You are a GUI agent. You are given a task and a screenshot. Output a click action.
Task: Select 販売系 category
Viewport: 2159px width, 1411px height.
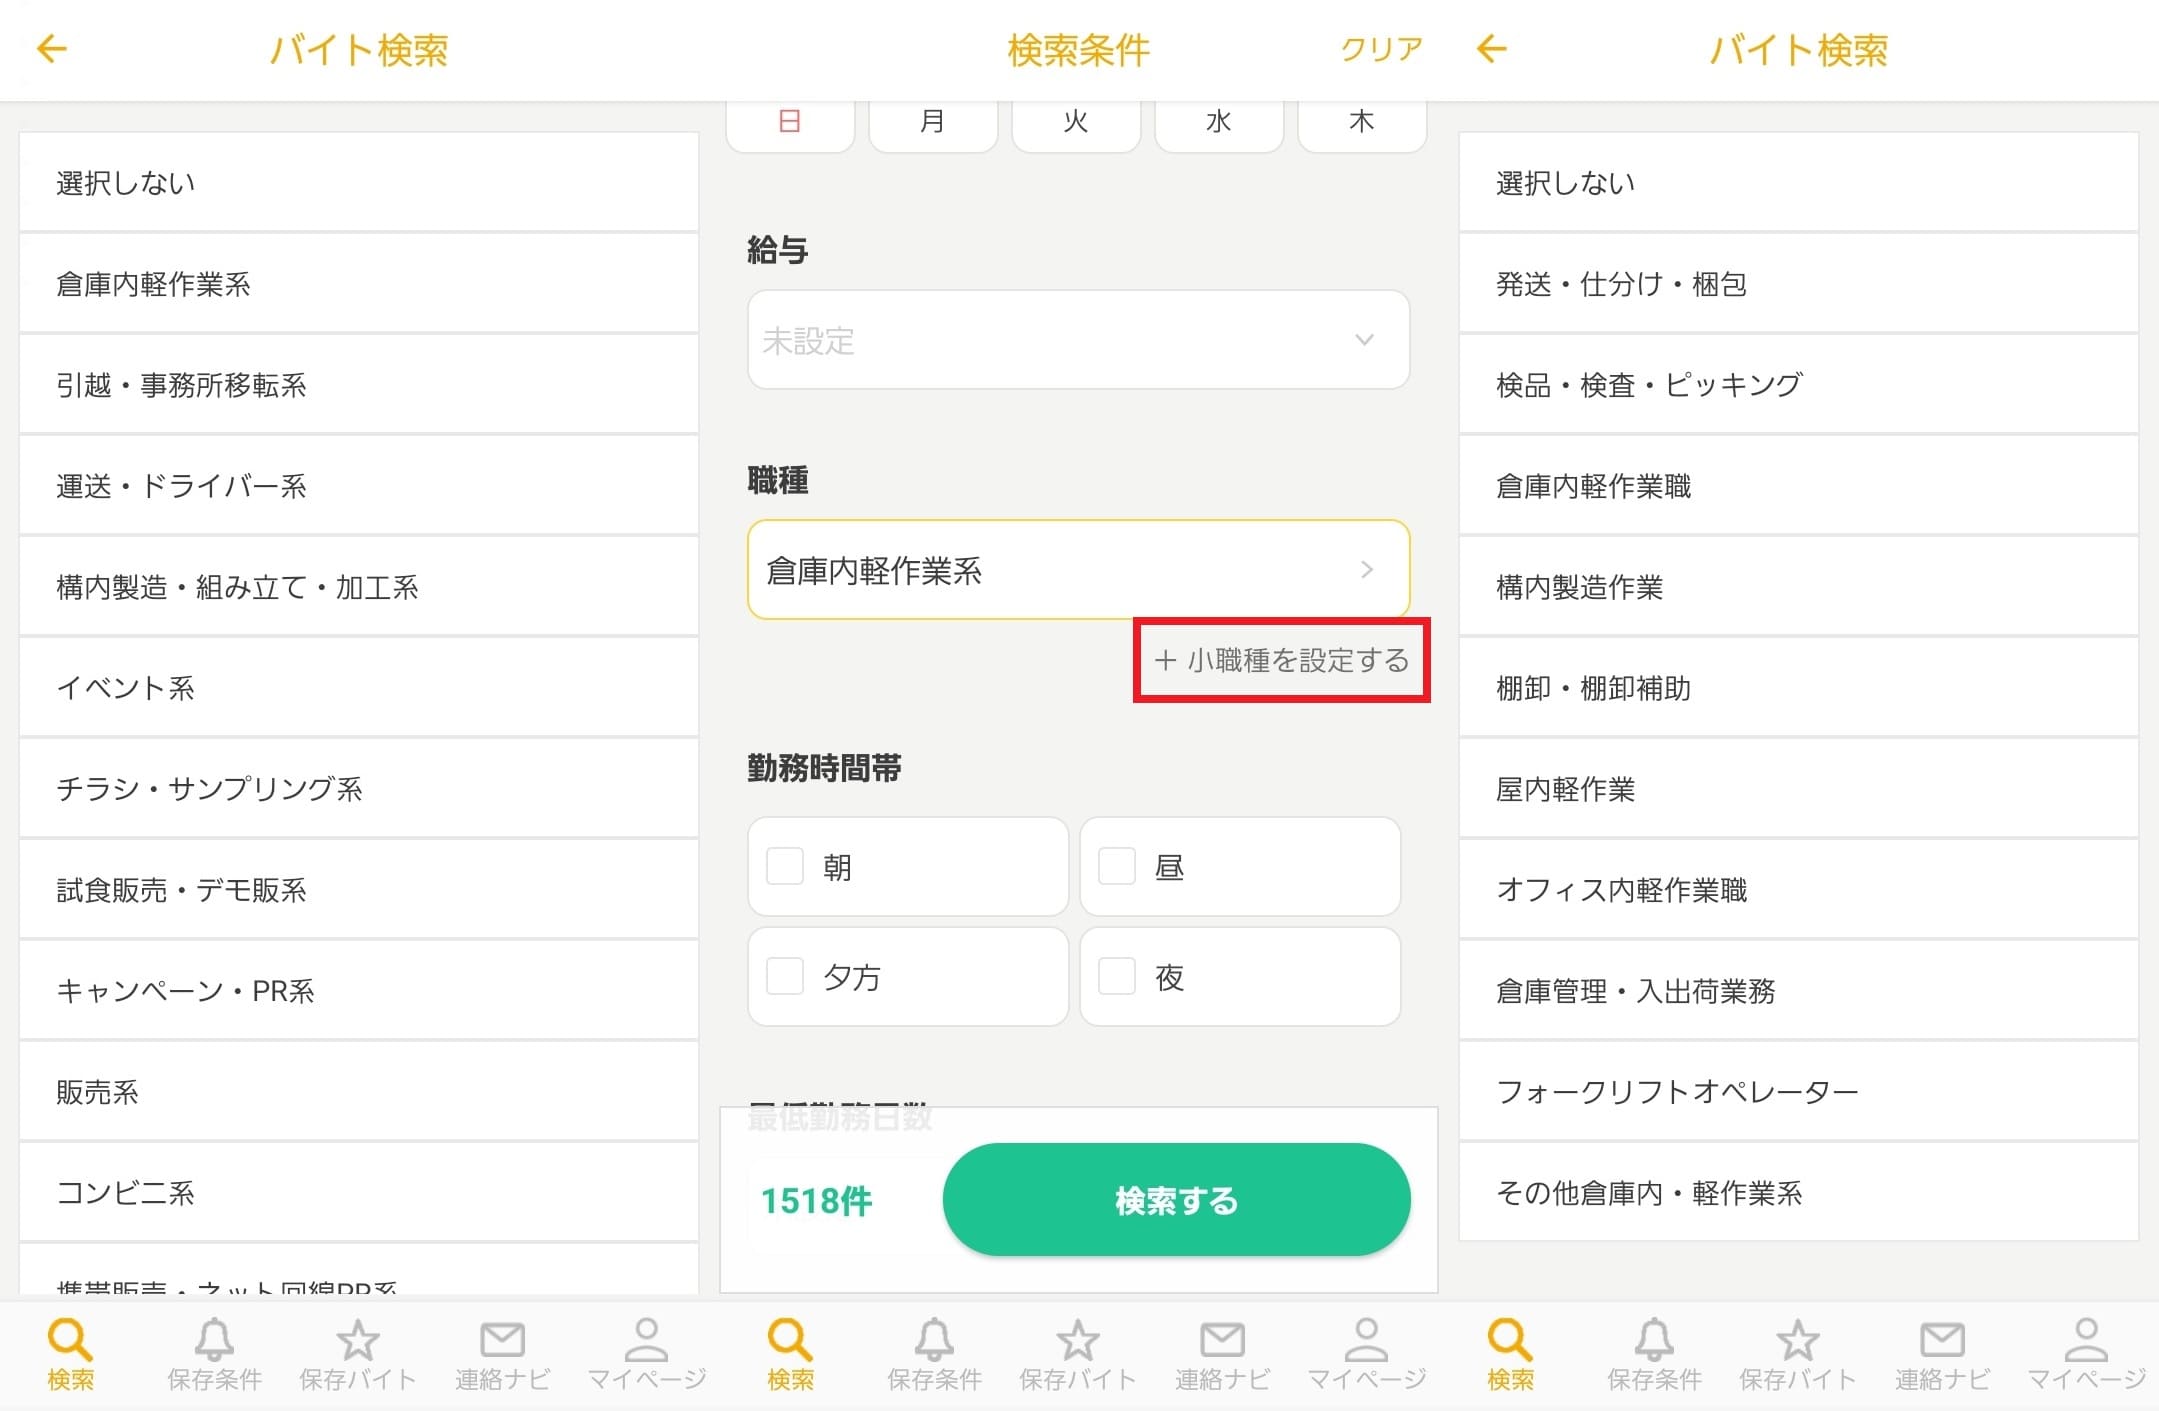coord(359,1092)
